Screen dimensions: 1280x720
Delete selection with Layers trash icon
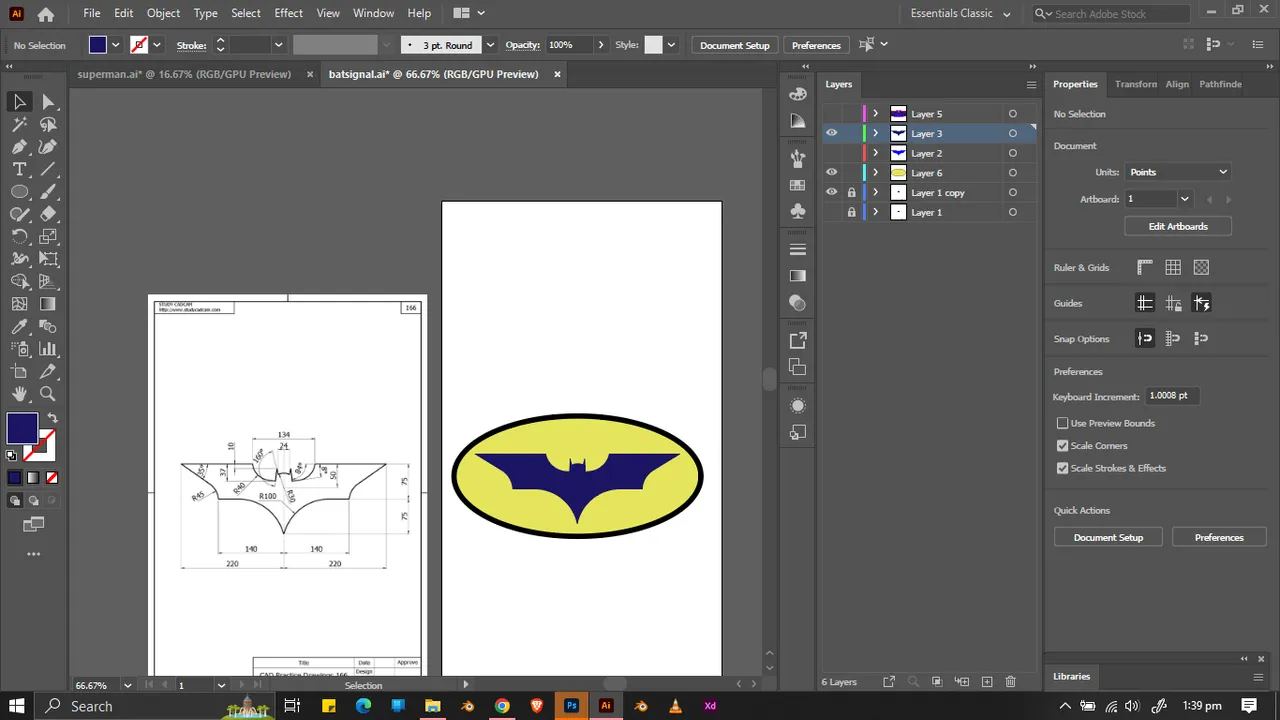1010,682
